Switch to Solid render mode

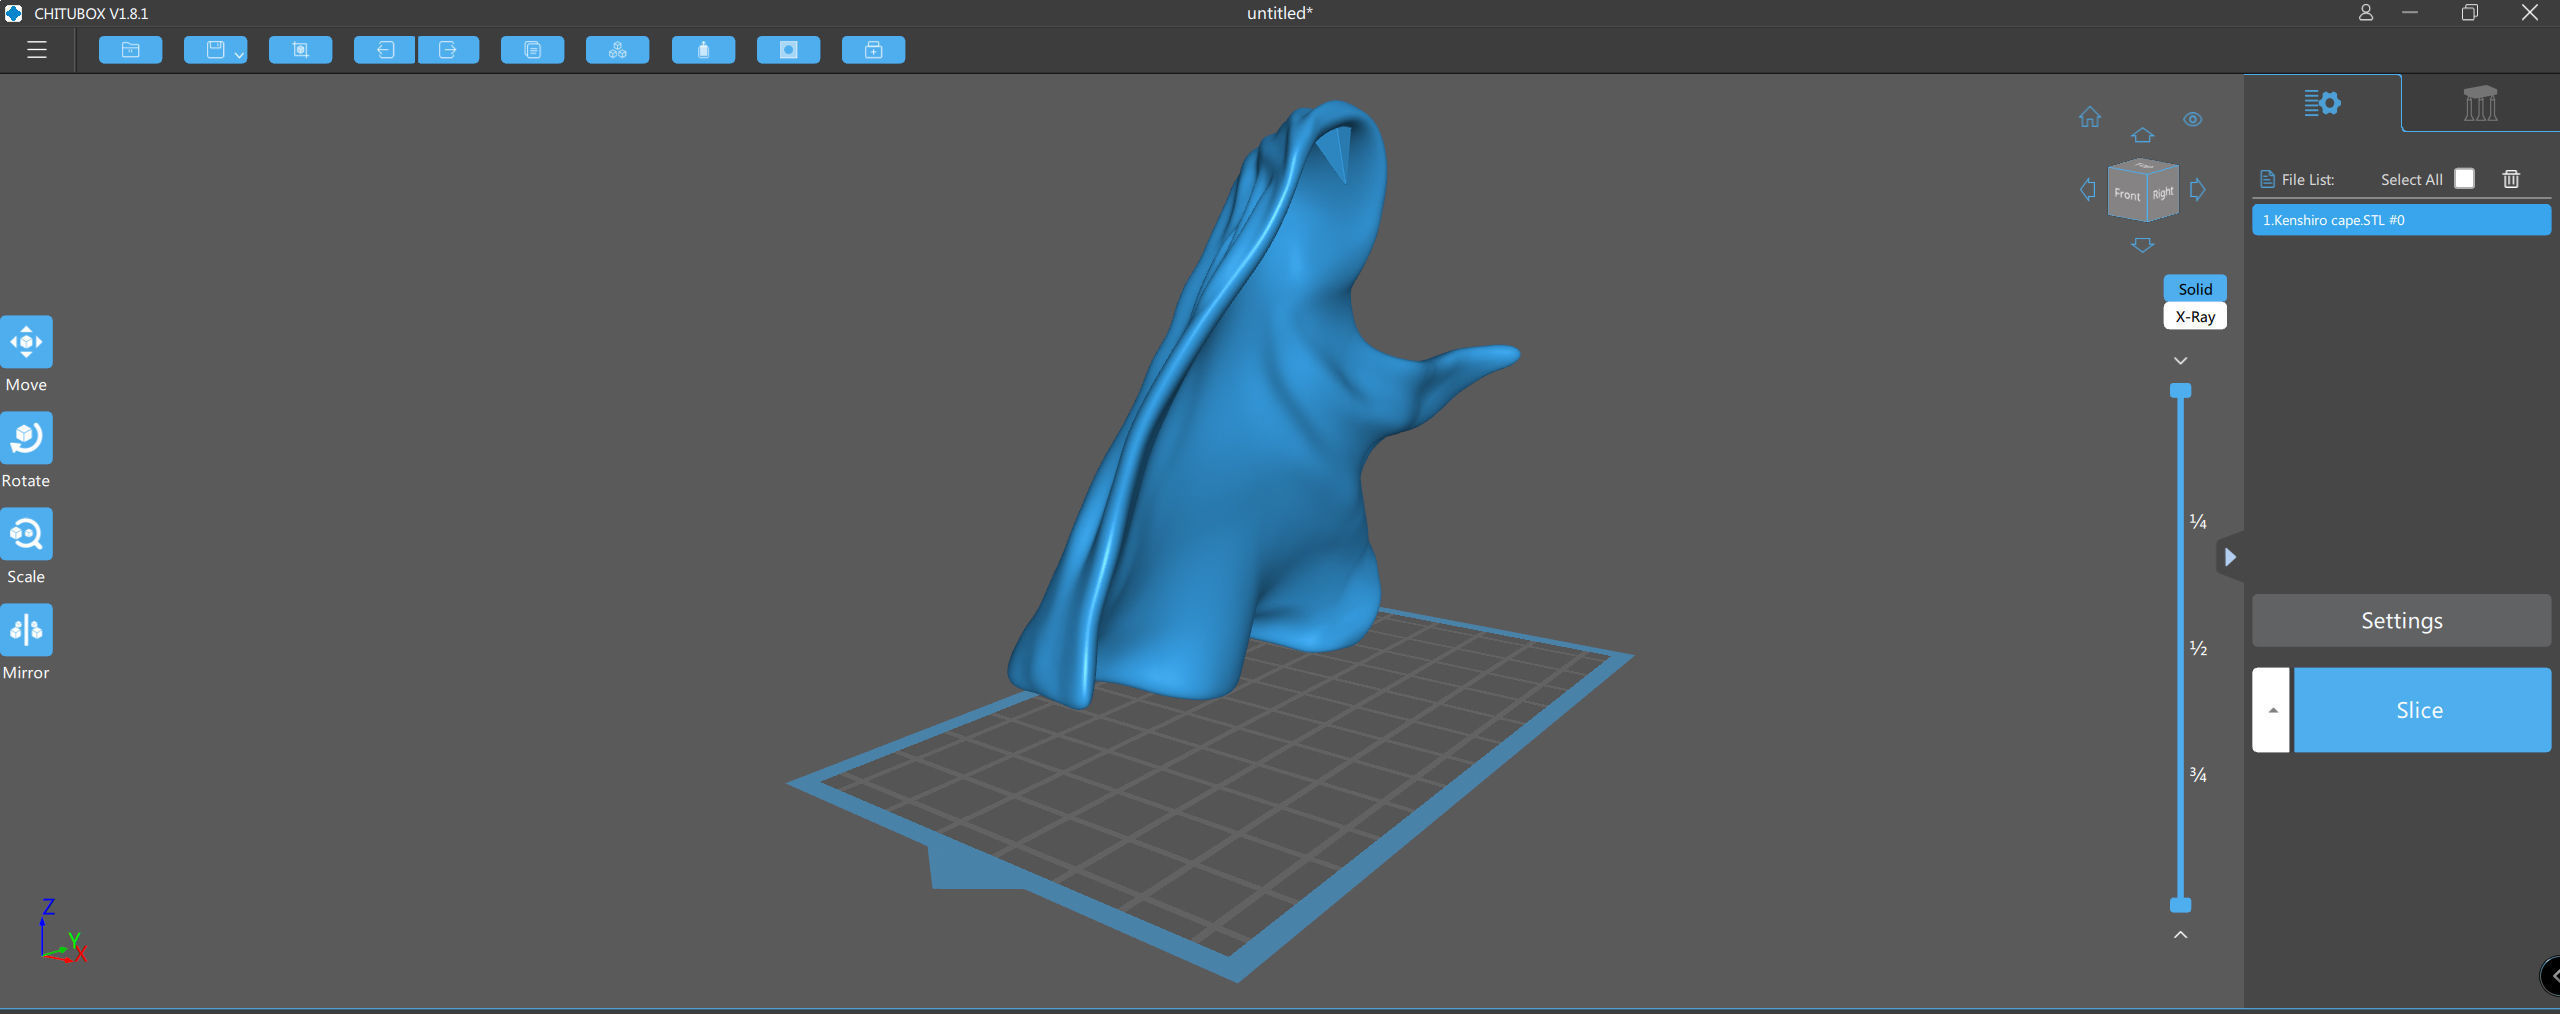(x=2195, y=289)
